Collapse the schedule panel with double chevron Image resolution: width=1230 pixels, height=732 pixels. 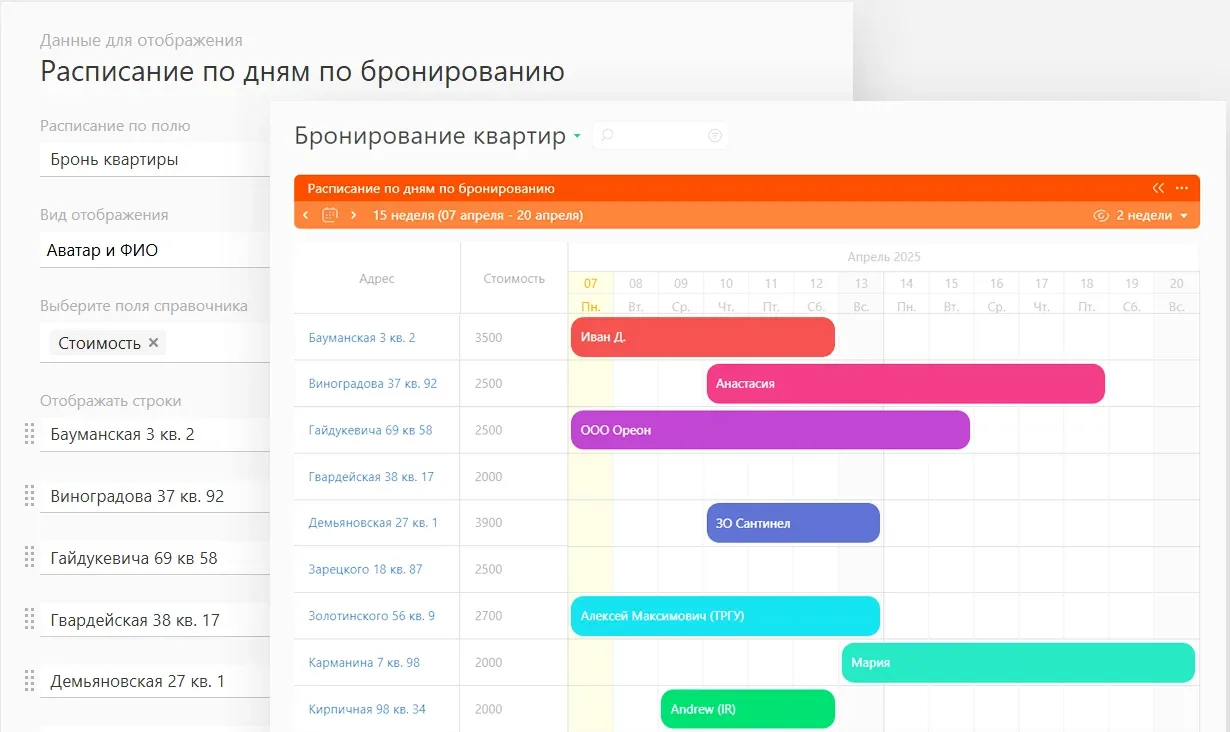(x=1158, y=188)
